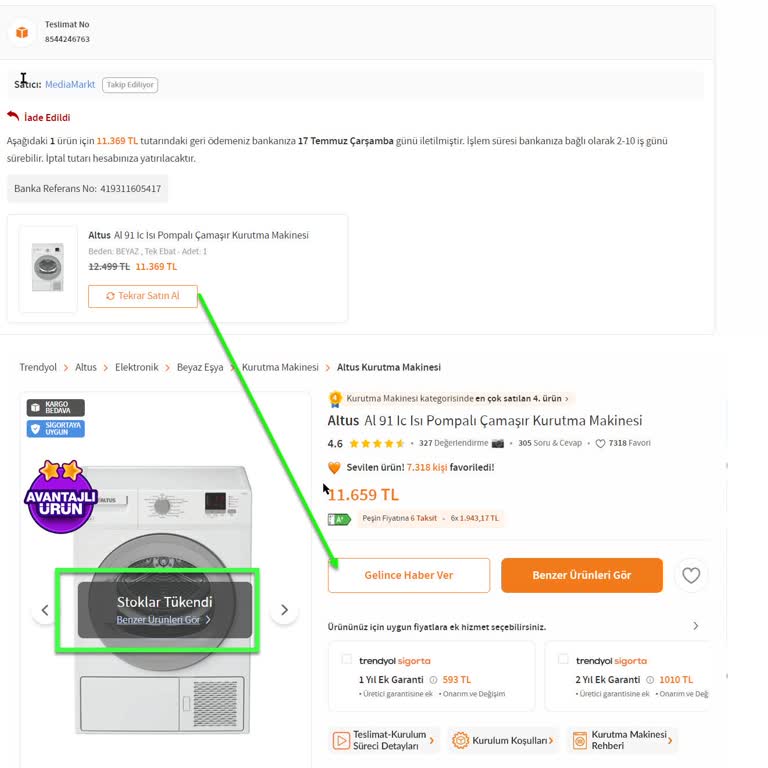The width and height of the screenshot is (768, 768).
Task: Go to Elektronik in the breadcrumb
Action: coord(136,367)
